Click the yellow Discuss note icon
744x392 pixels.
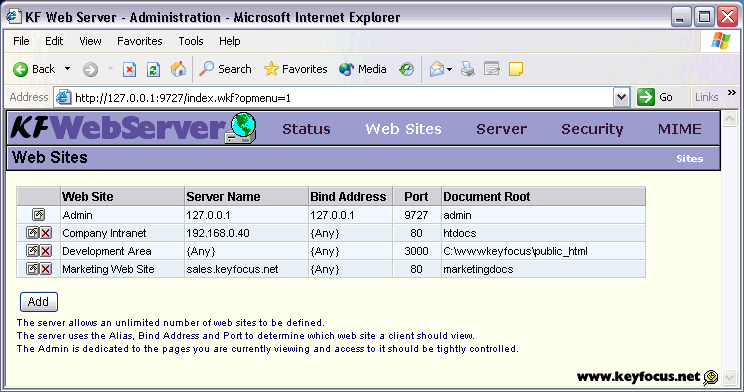click(516, 69)
